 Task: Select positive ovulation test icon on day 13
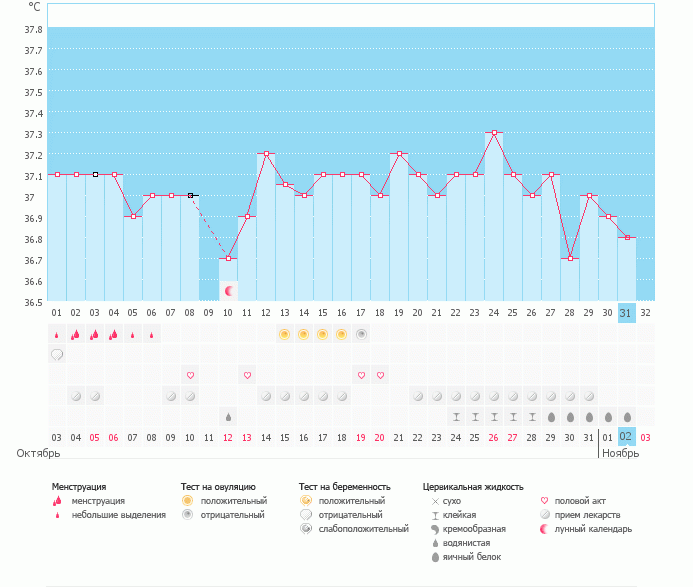click(x=285, y=334)
